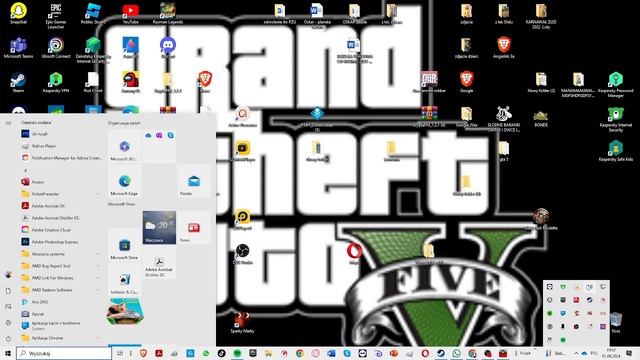The image size is (640, 360).
Task: Select the Steam desktop shortcut
Action: point(18,82)
